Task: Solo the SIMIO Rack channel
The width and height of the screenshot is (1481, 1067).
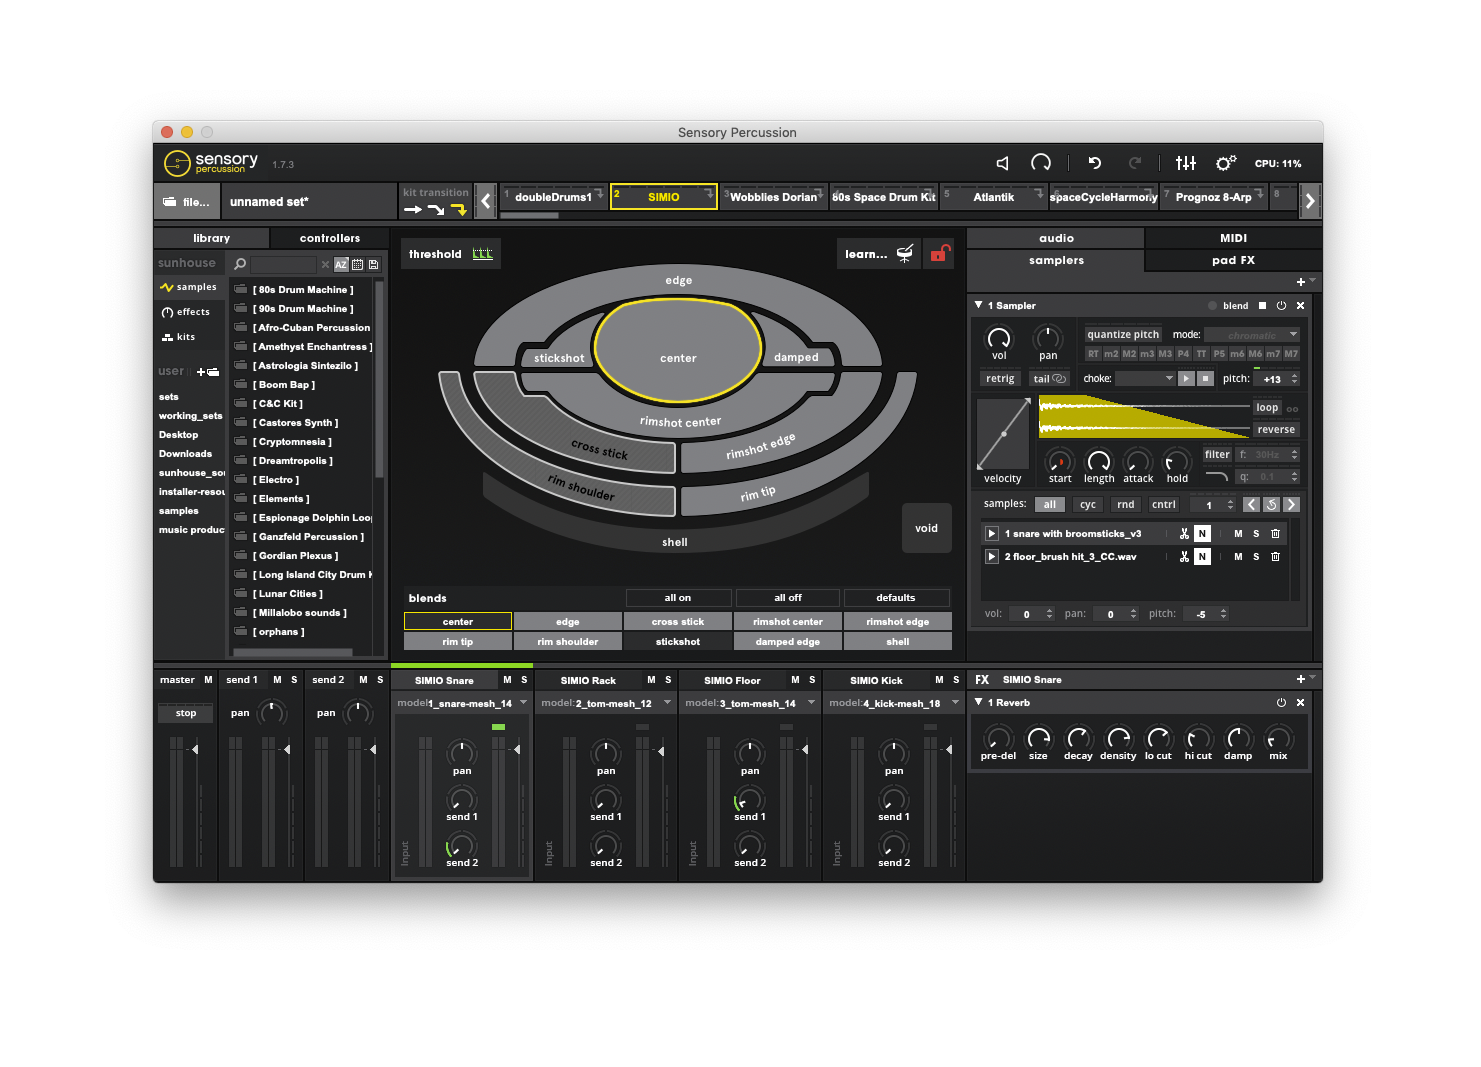Action: coord(668,680)
